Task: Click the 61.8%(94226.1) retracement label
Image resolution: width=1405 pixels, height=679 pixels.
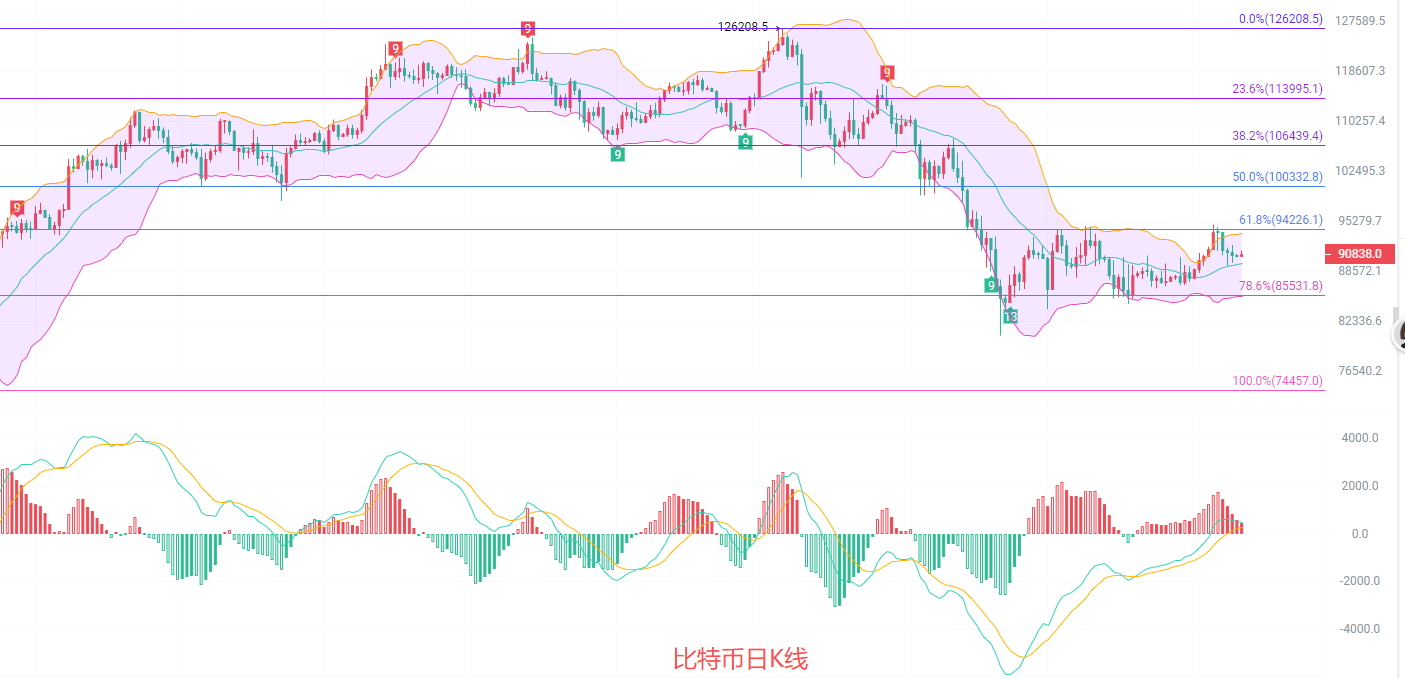Action: pos(1280,220)
